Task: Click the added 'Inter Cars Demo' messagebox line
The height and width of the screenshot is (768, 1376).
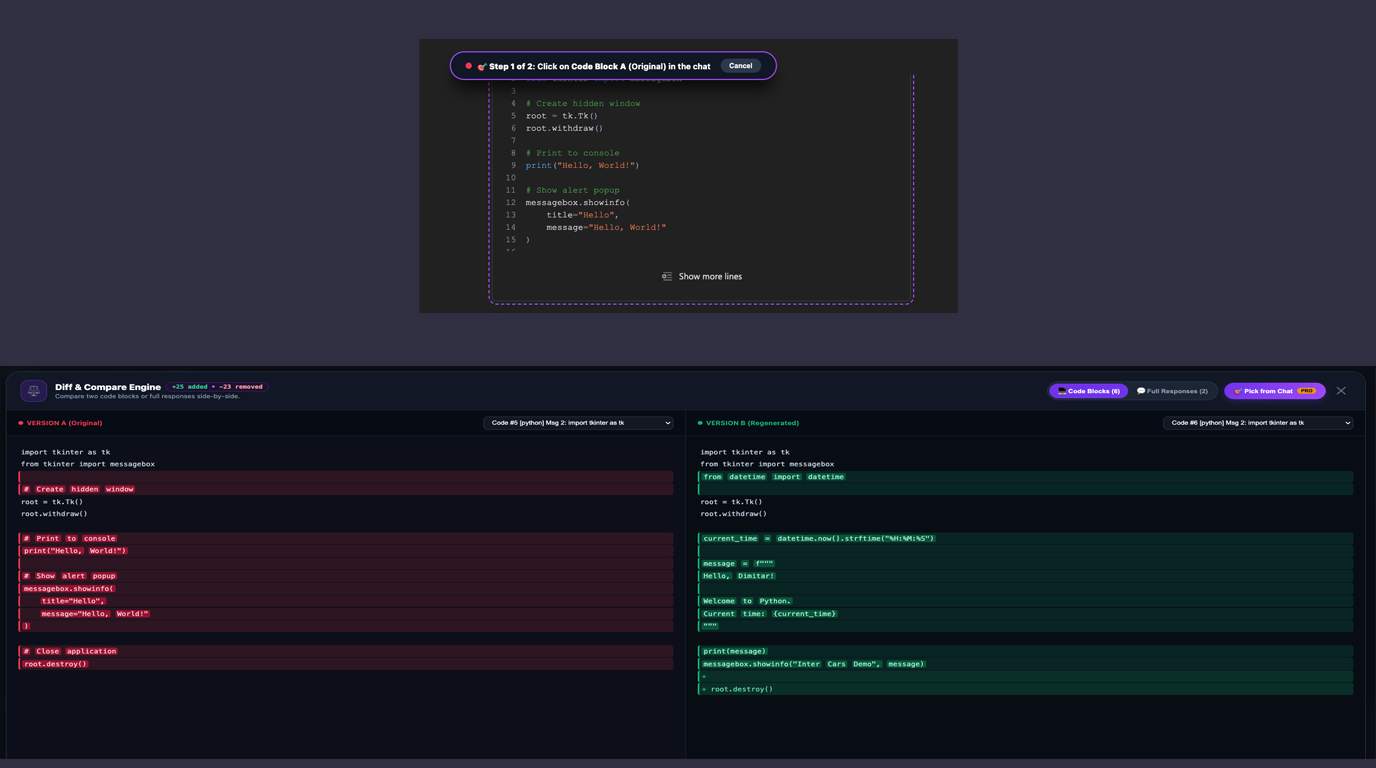Action: [x=1025, y=664]
